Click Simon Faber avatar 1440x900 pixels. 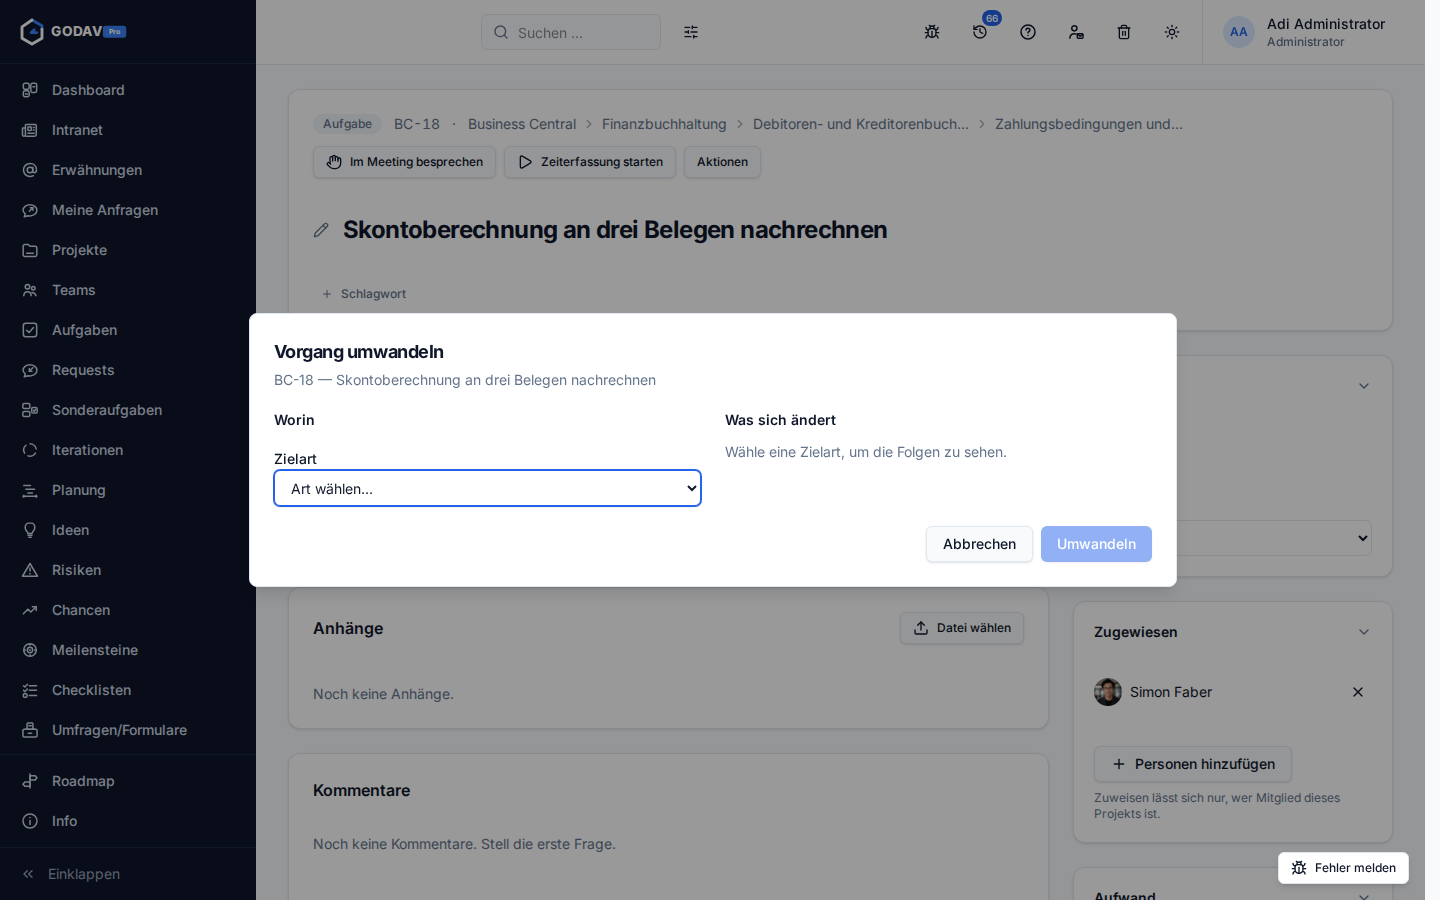[x=1108, y=692]
